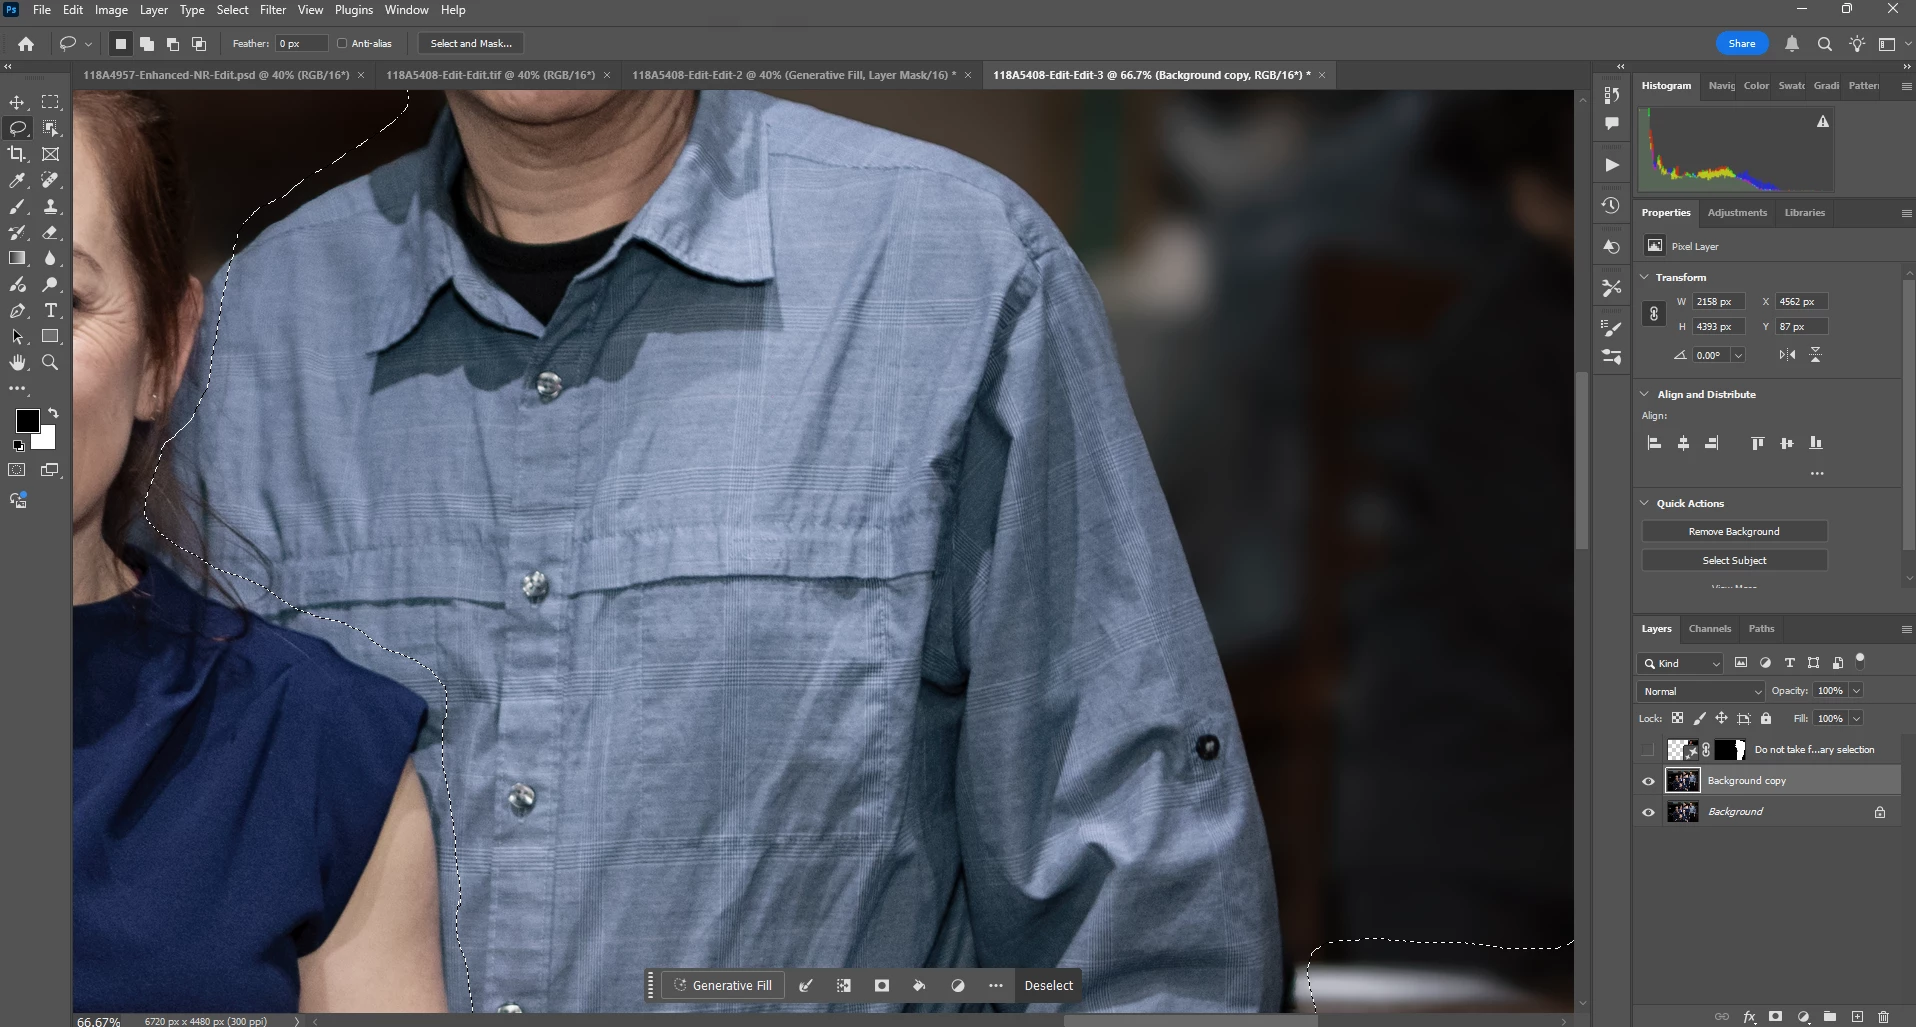Click Deselect in the contextual taskbar
This screenshot has width=1916, height=1027.
[1048, 985]
